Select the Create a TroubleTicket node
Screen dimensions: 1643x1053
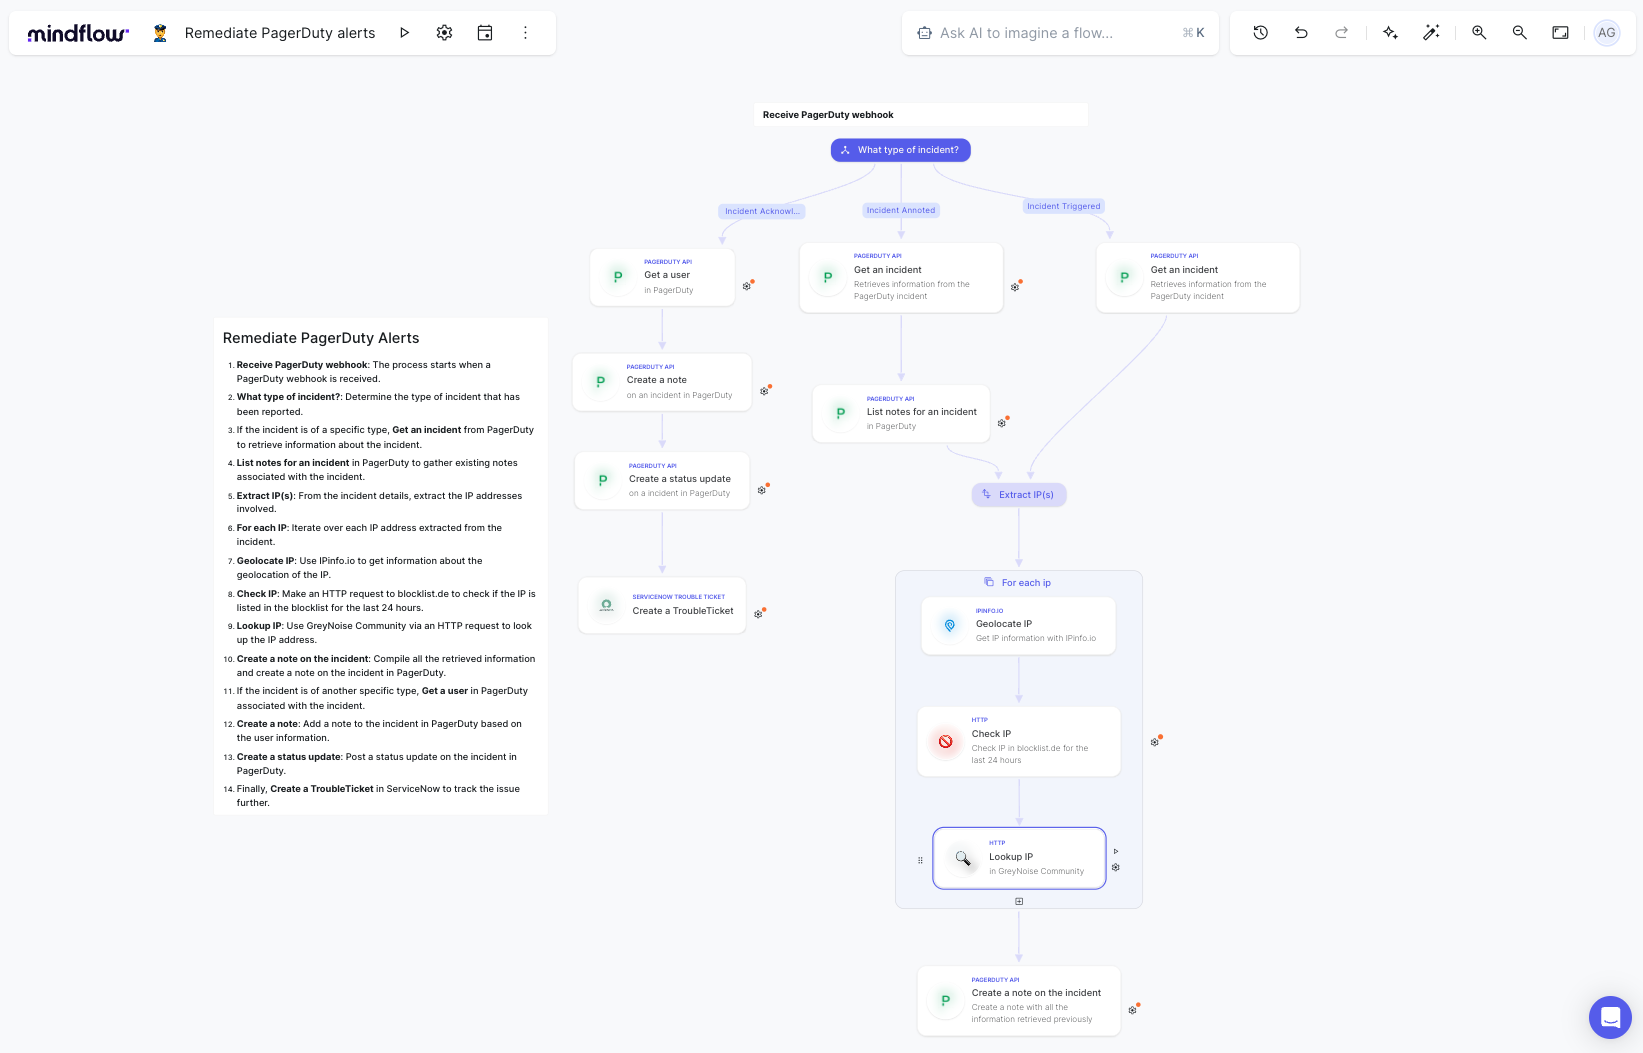point(662,606)
